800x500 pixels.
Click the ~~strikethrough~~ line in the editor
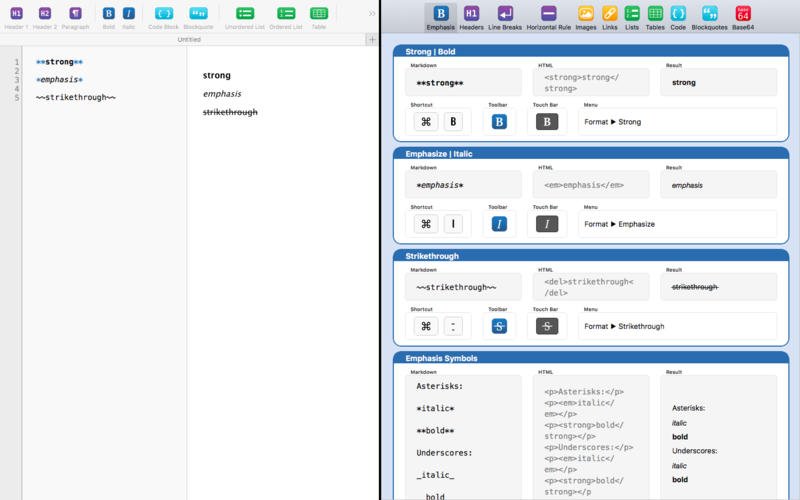pyautogui.click(x=76, y=97)
